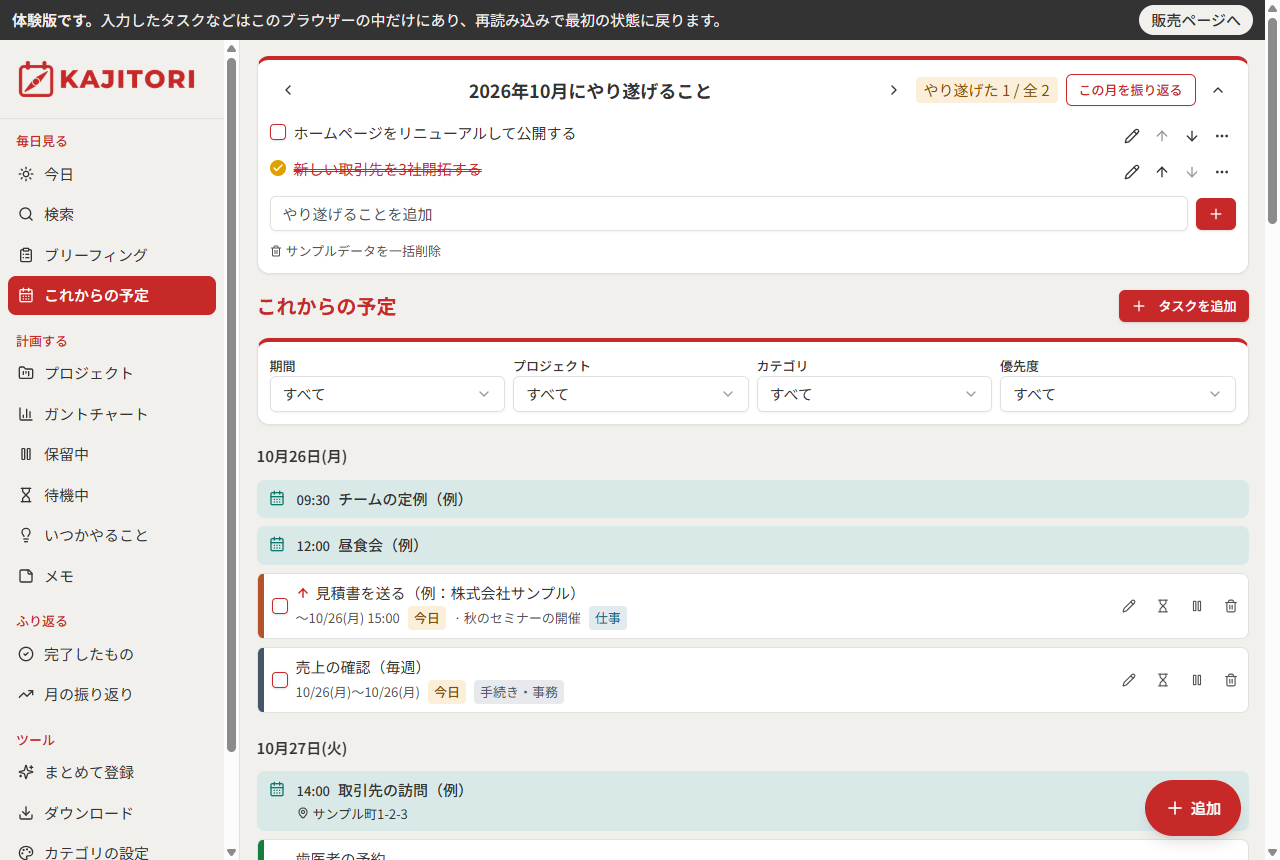Open the カテゴリ filter dropdown

[x=874, y=394]
